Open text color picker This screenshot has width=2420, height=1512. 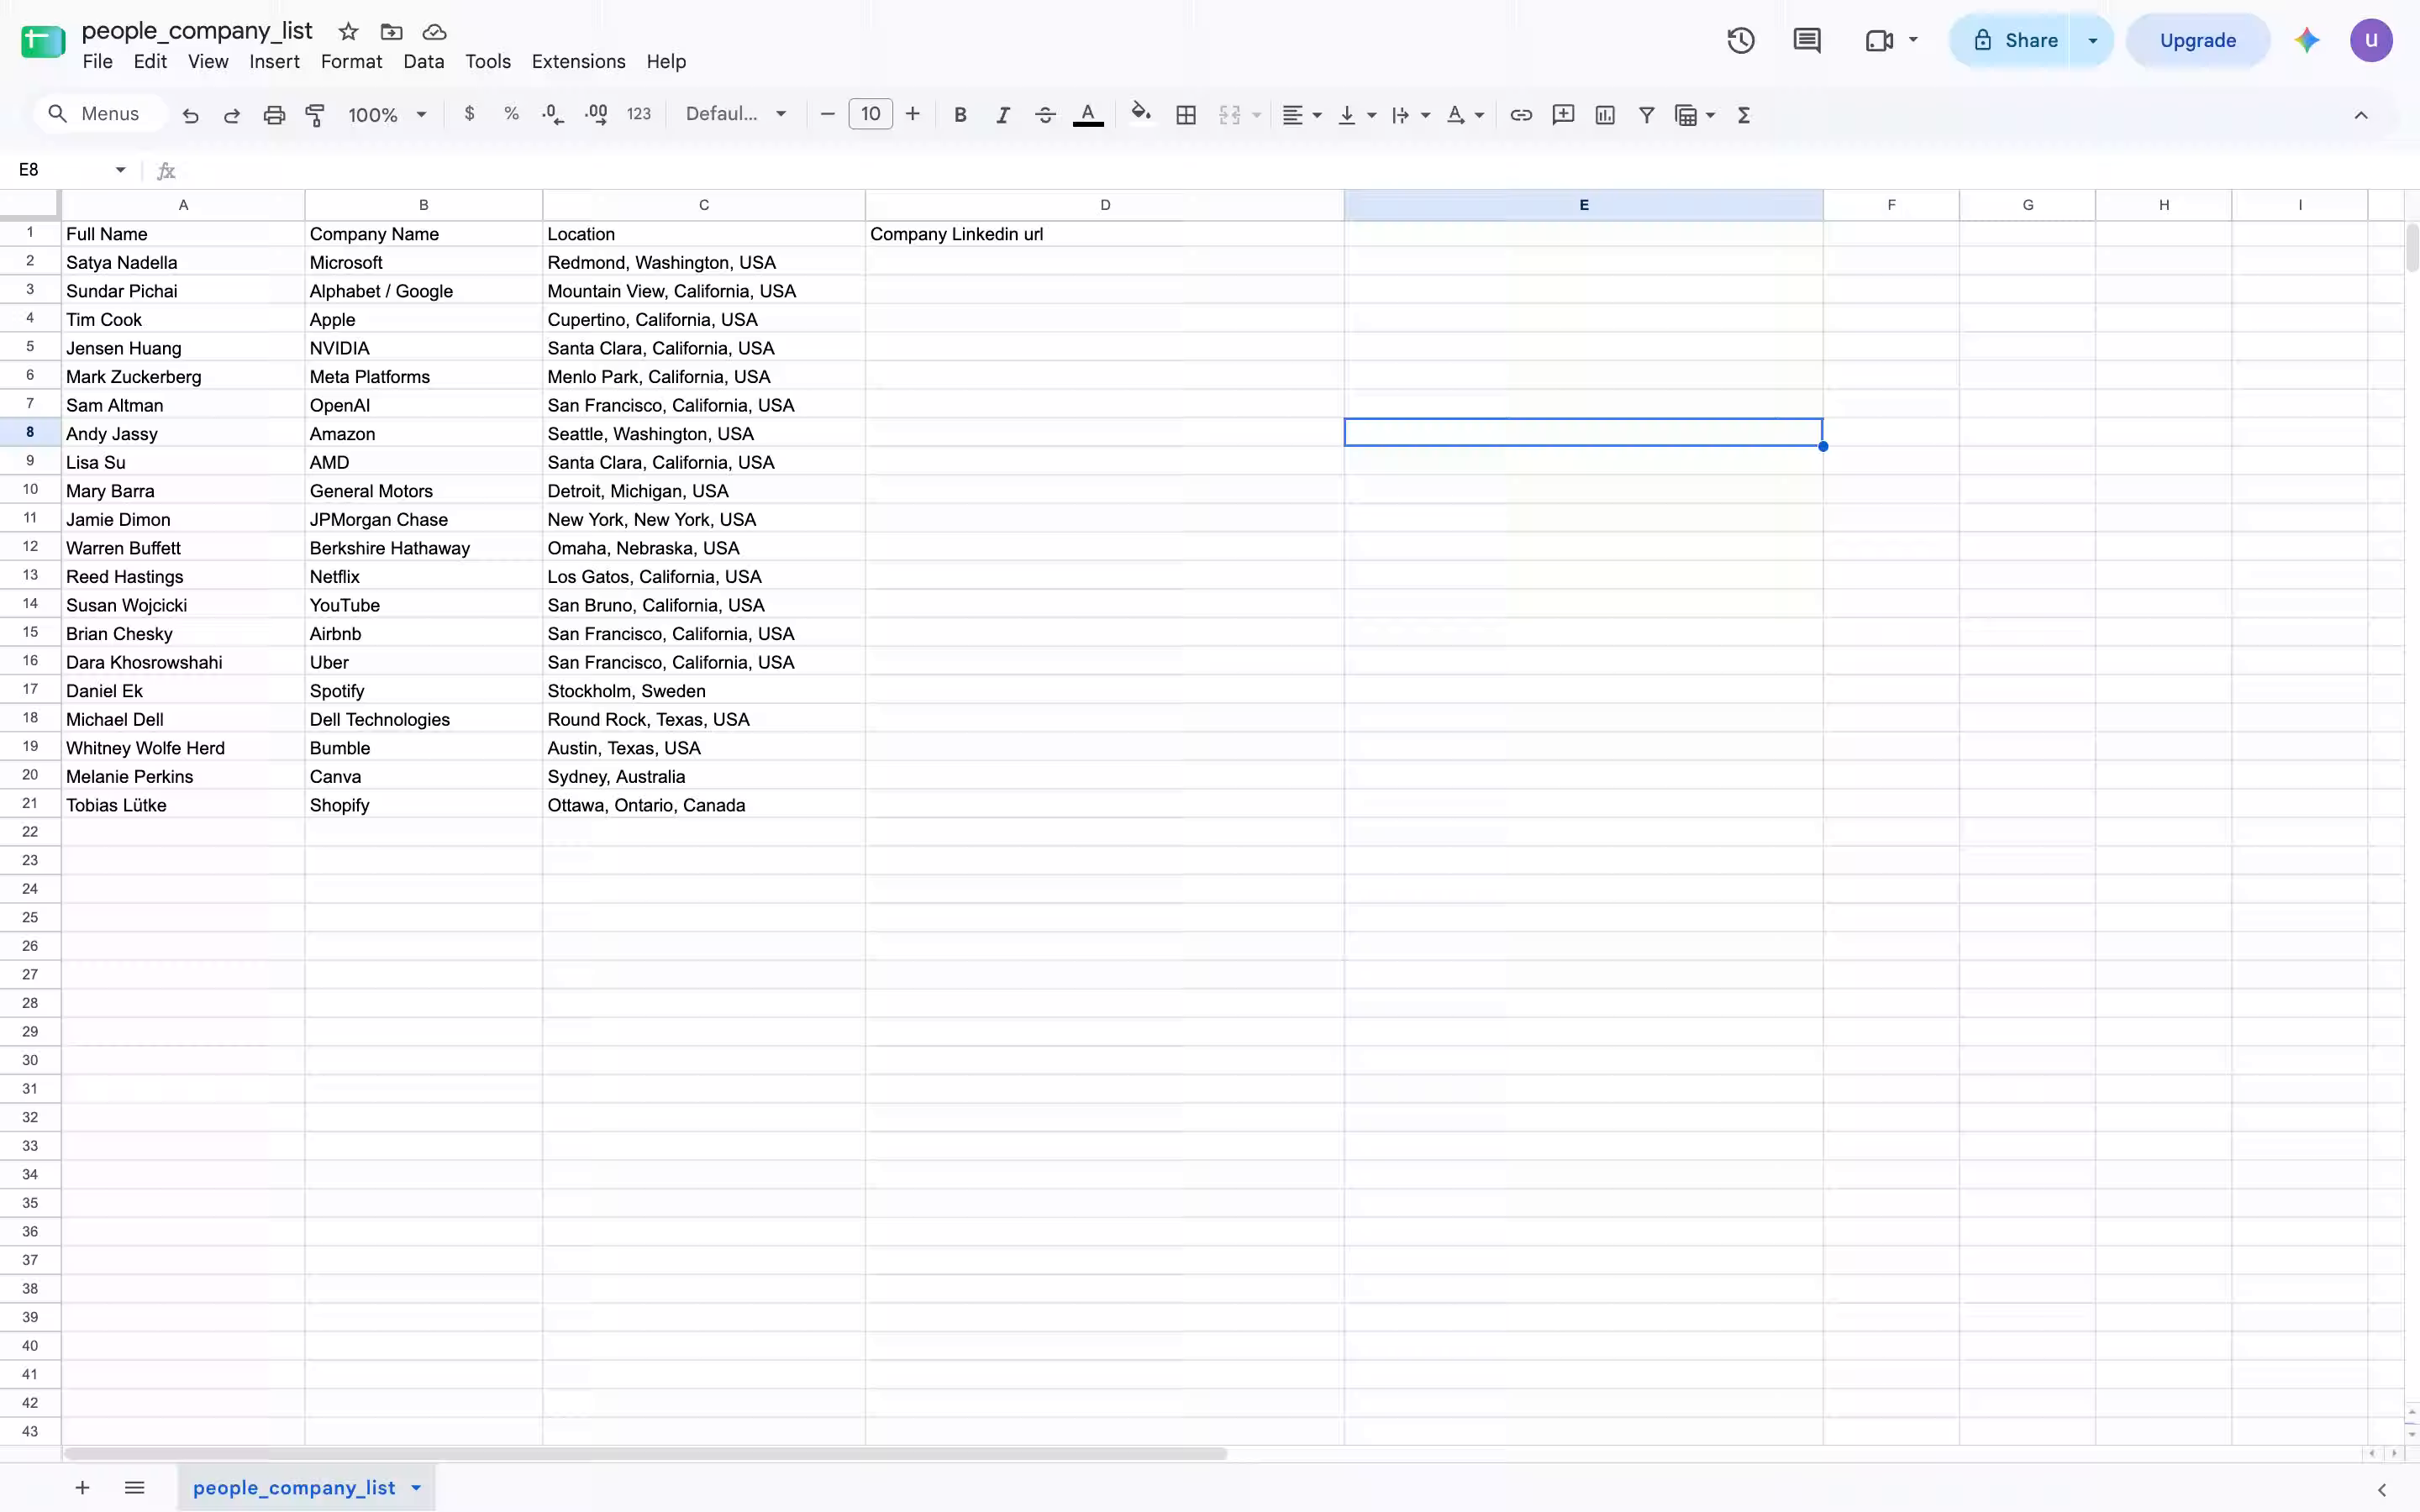[x=1088, y=115]
